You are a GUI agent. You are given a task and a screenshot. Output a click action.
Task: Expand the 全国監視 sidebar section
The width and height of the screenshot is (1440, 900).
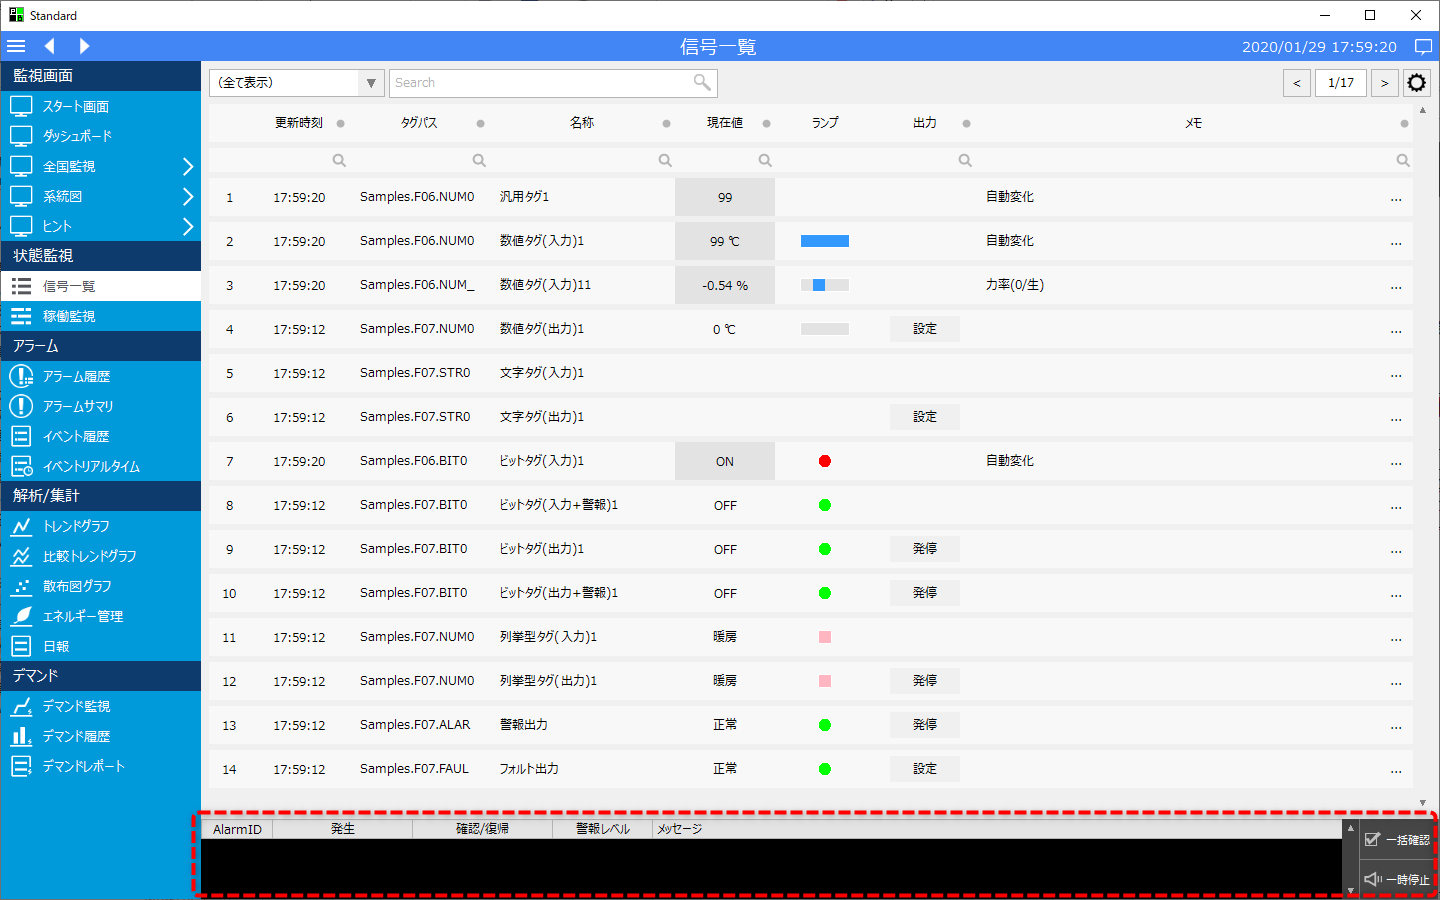tap(100, 166)
